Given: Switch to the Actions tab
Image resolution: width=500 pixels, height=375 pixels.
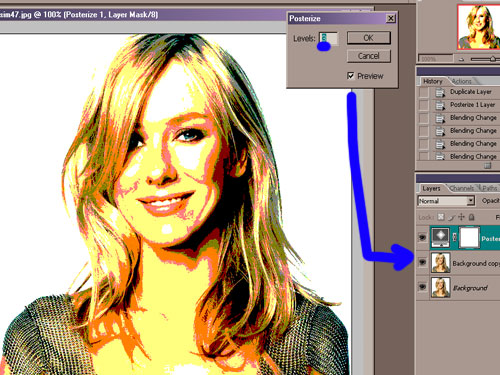Looking at the screenshot, I should tap(462, 81).
